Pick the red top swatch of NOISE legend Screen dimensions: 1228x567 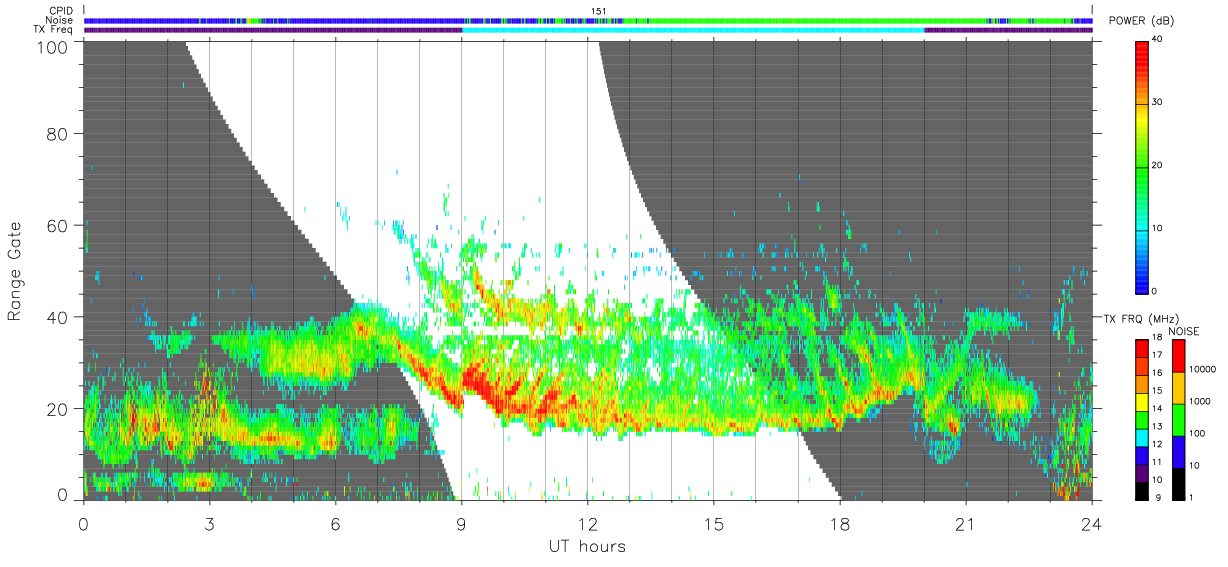point(1179,356)
